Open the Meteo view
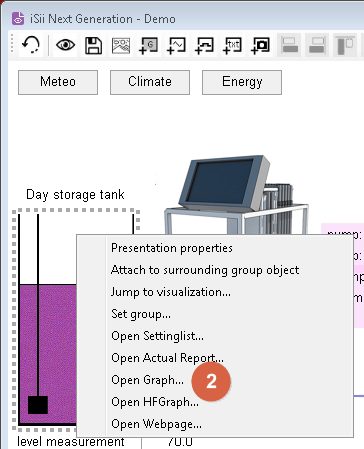Image resolution: width=364 pixels, height=449 pixels. pyautogui.click(x=58, y=82)
